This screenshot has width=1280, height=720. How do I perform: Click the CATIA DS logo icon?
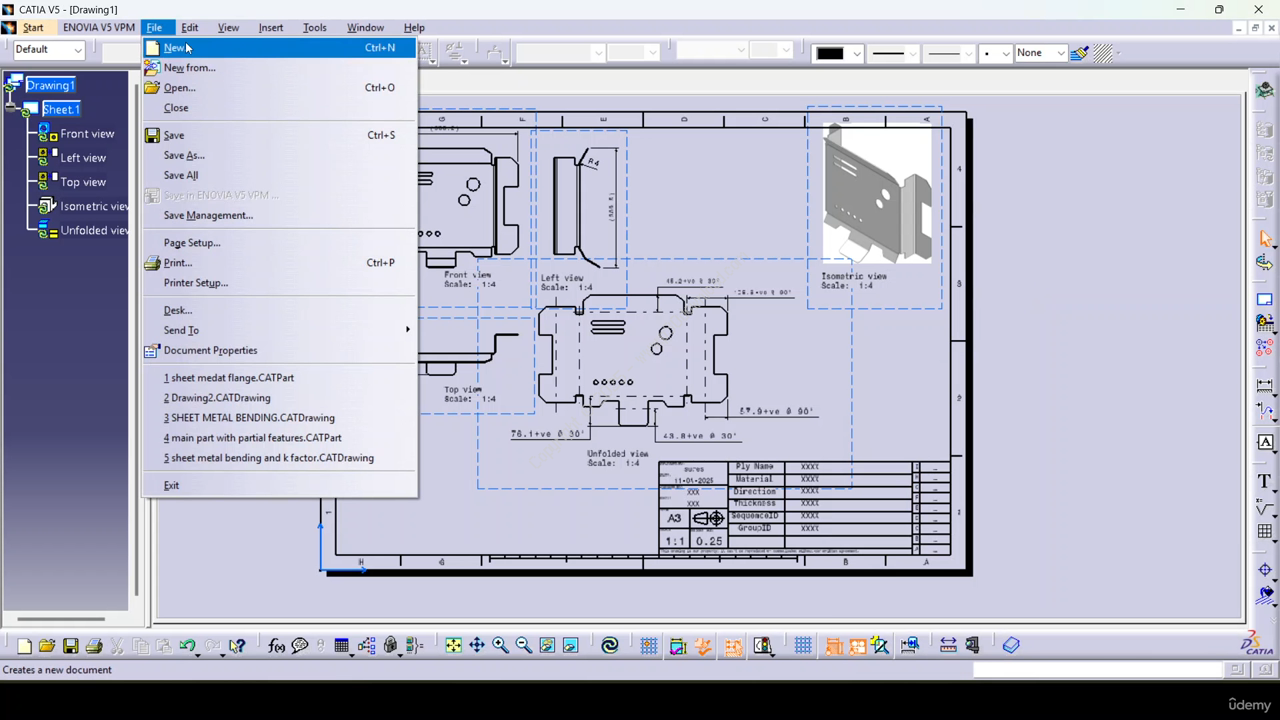coord(1257,643)
